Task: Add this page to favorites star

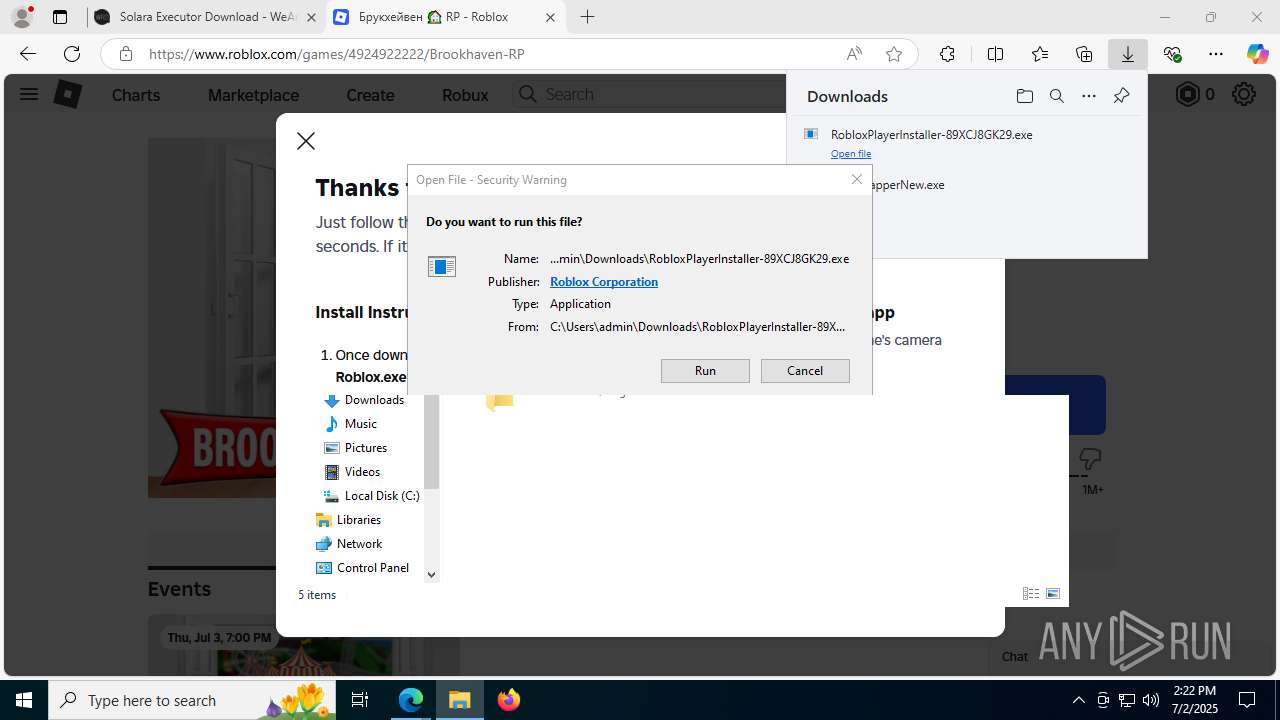Action: coord(894,54)
